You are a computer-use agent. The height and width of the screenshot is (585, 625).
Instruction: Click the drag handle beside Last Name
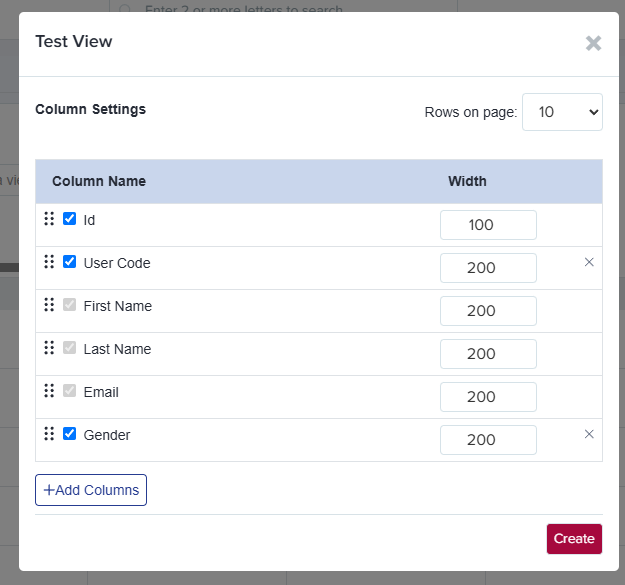(49, 348)
